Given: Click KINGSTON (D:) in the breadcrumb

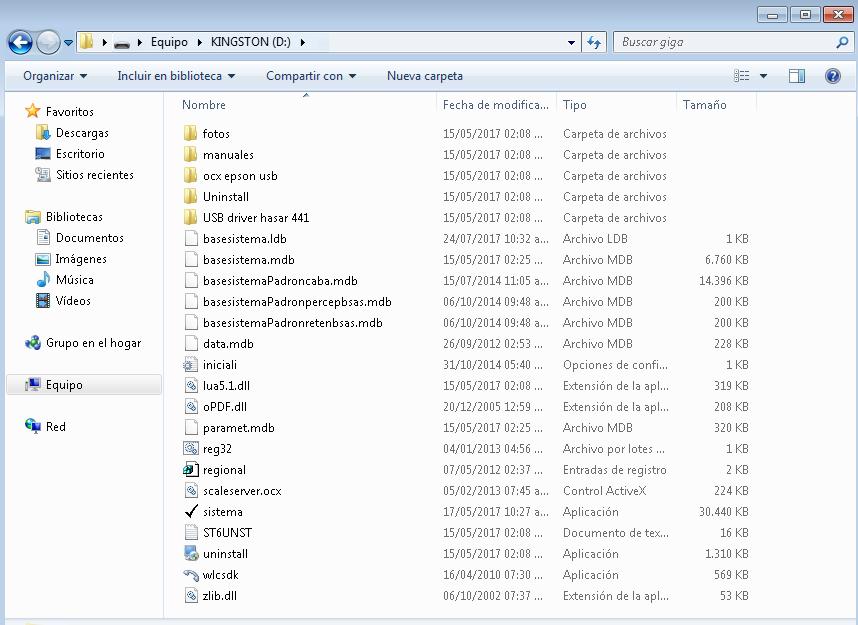Looking at the screenshot, I should coord(251,42).
